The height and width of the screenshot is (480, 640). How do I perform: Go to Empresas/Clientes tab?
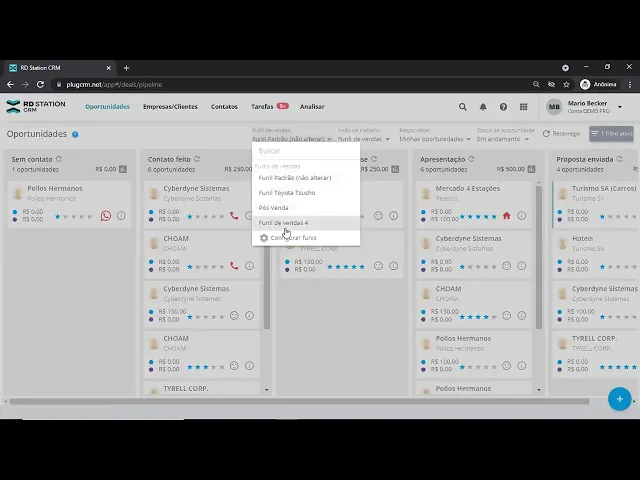[170, 107]
